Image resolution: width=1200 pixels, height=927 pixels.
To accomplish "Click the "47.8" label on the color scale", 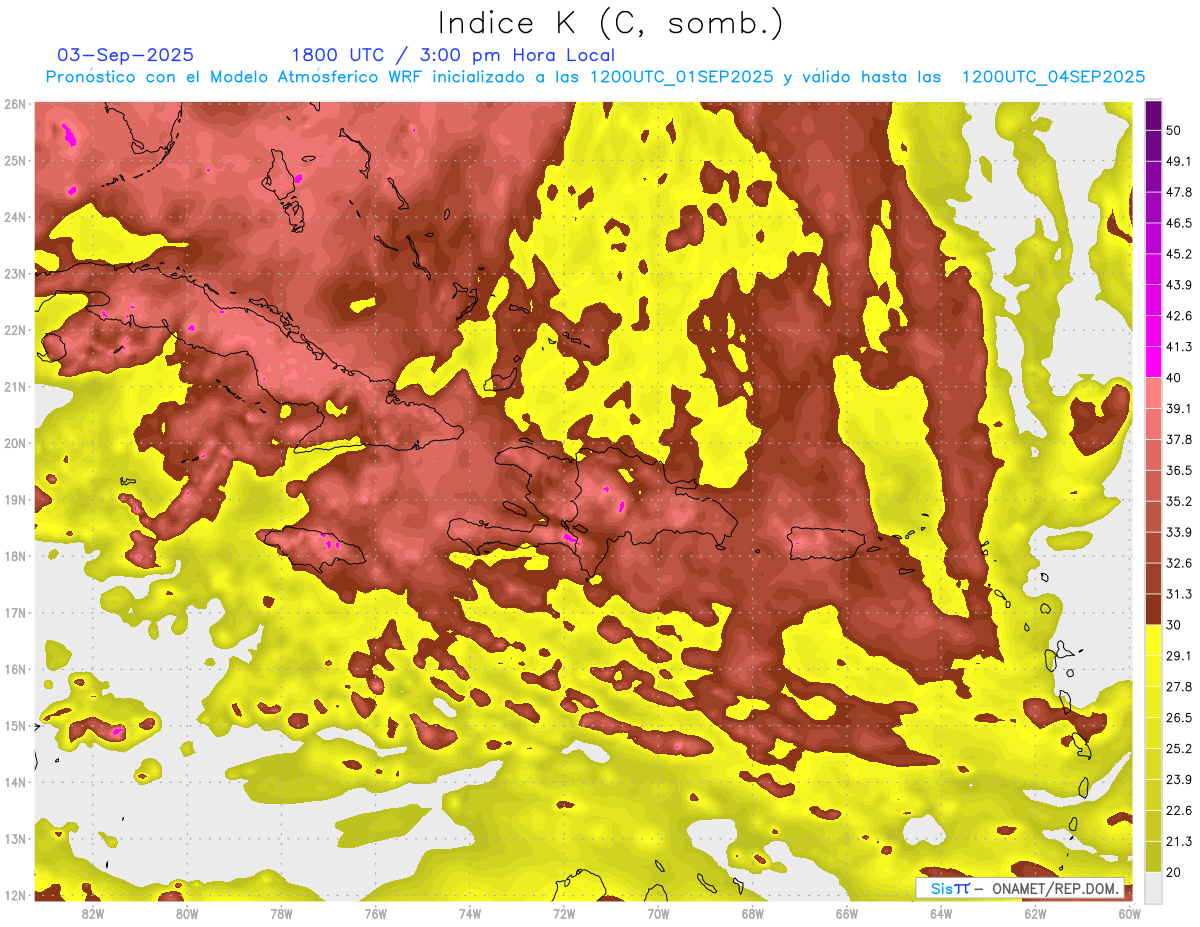I will coord(1179,192).
